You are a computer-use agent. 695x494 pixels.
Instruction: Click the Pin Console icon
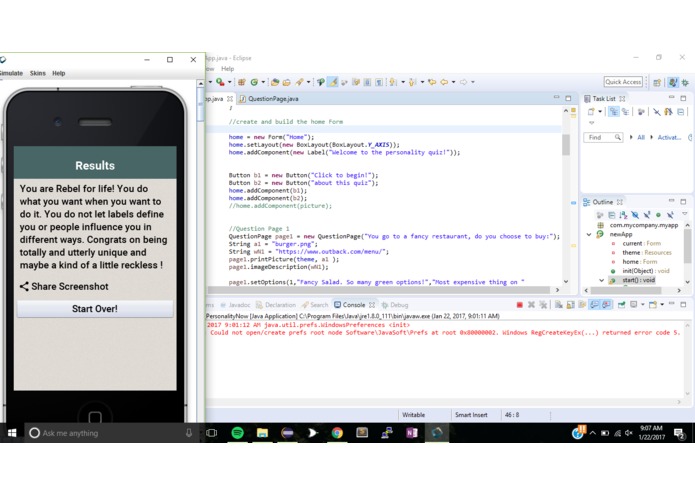(x=621, y=305)
